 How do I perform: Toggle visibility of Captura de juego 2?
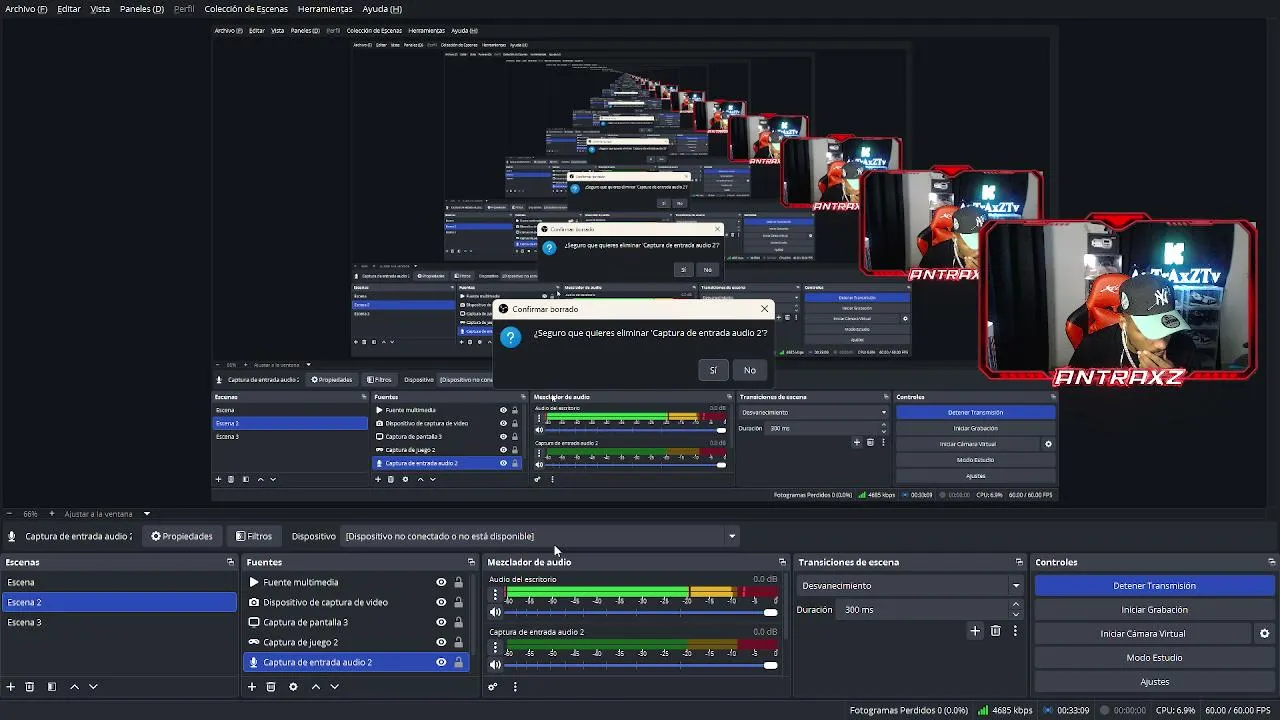coord(441,642)
